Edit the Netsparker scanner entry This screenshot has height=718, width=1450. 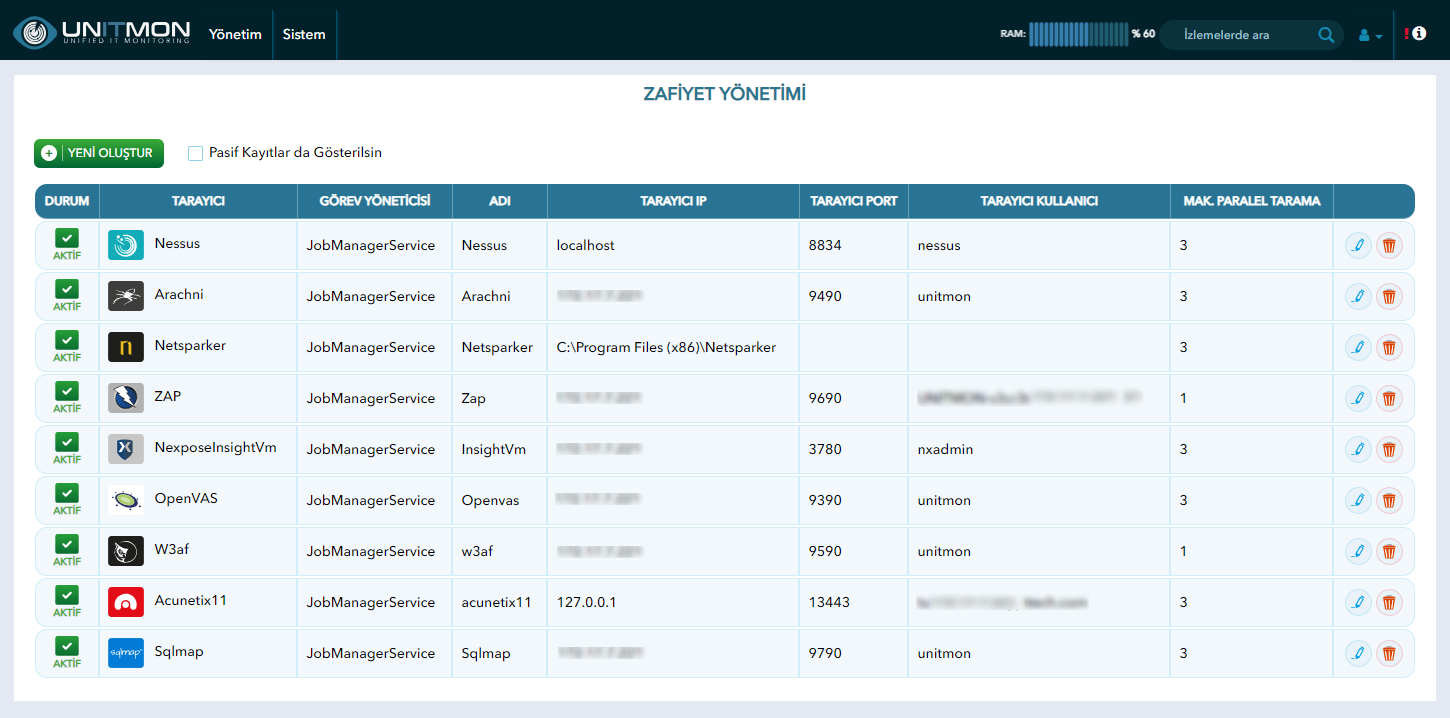[x=1357, y=347]
